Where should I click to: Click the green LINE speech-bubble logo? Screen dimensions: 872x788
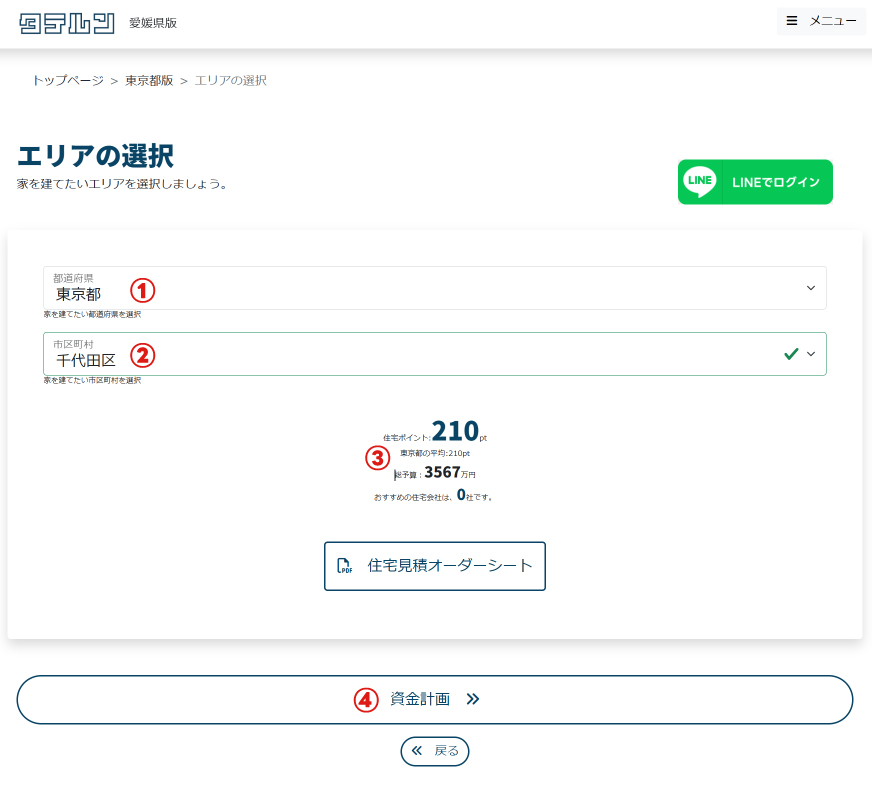[700, 182]
